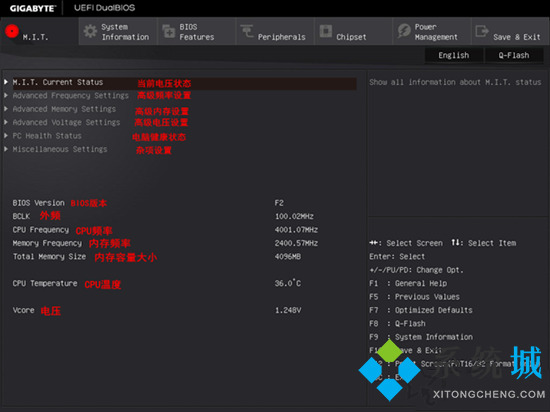Click the BIOS Features chip icon
Viewport: 550px width, 412px height.
[x=169, y=31]
